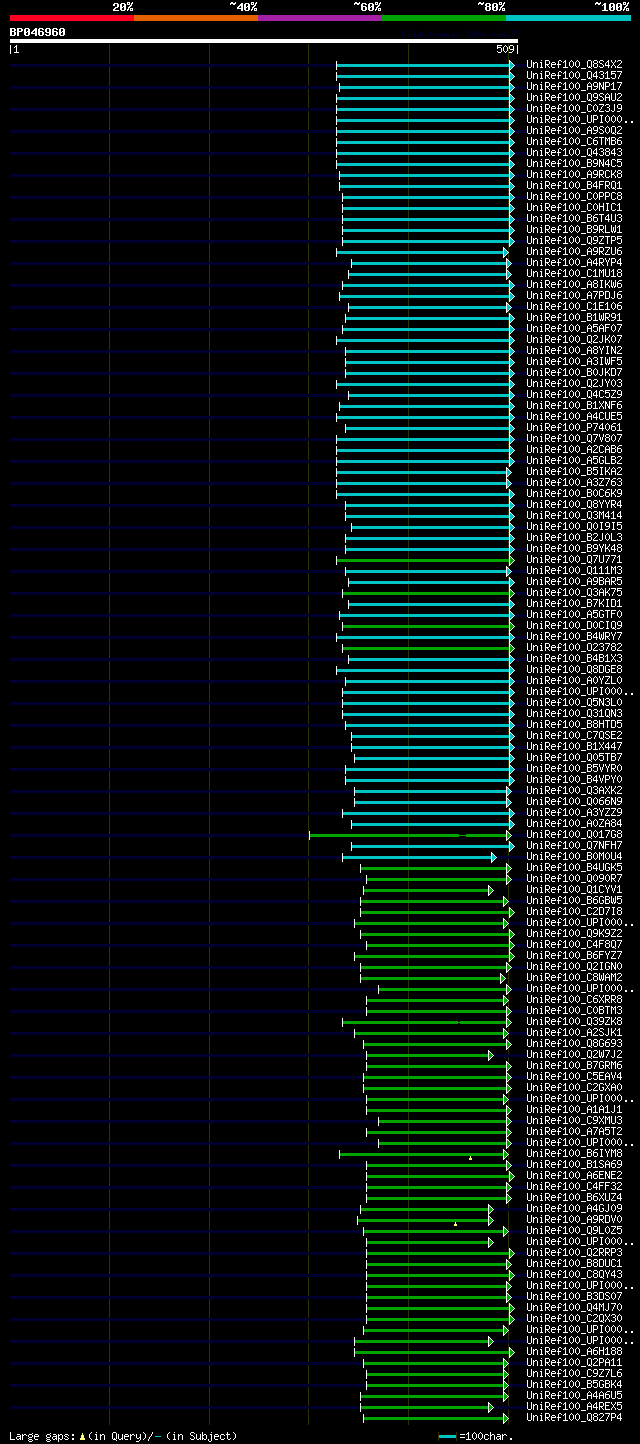This screenshot has height=1444, width=640.
Task: Click the white query sequence ruler bar
Action: (x=264, y=41)
